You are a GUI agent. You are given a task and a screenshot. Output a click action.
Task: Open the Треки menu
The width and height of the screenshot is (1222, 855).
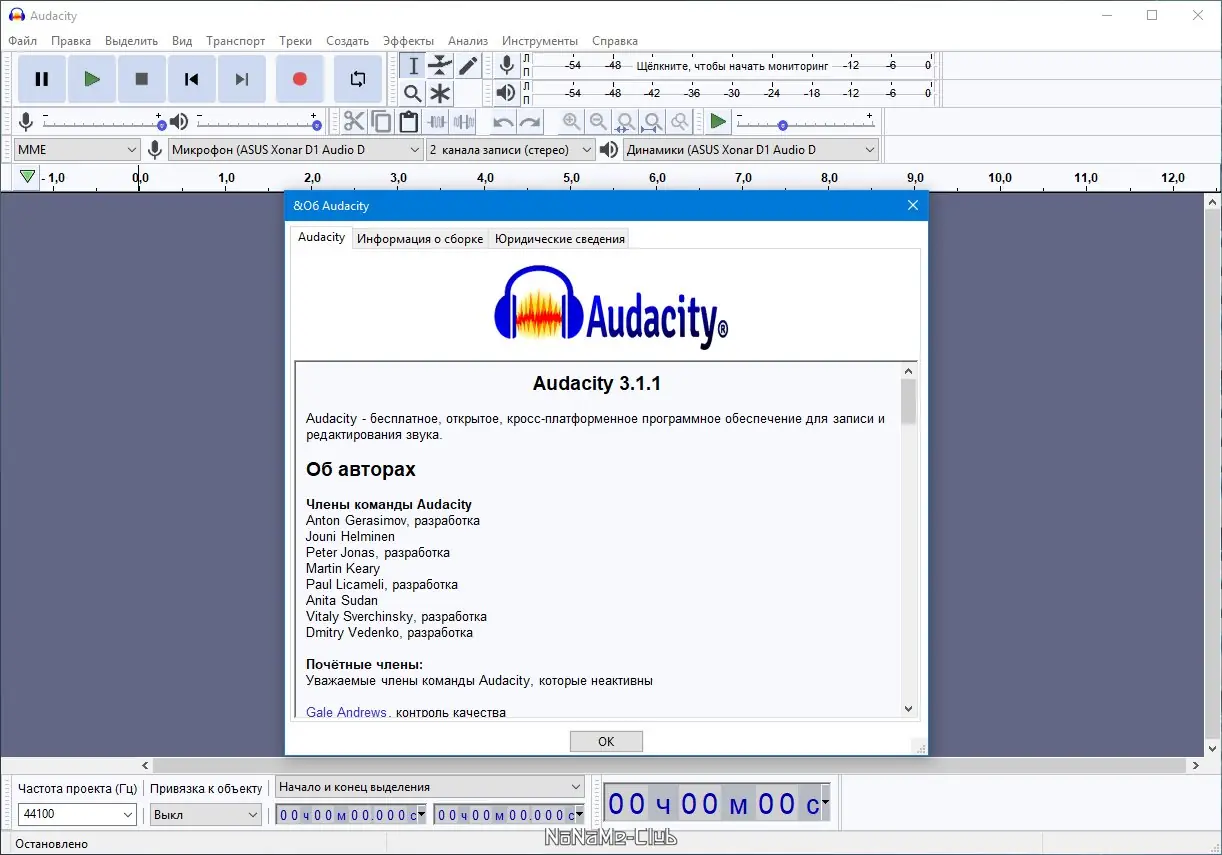296,41
